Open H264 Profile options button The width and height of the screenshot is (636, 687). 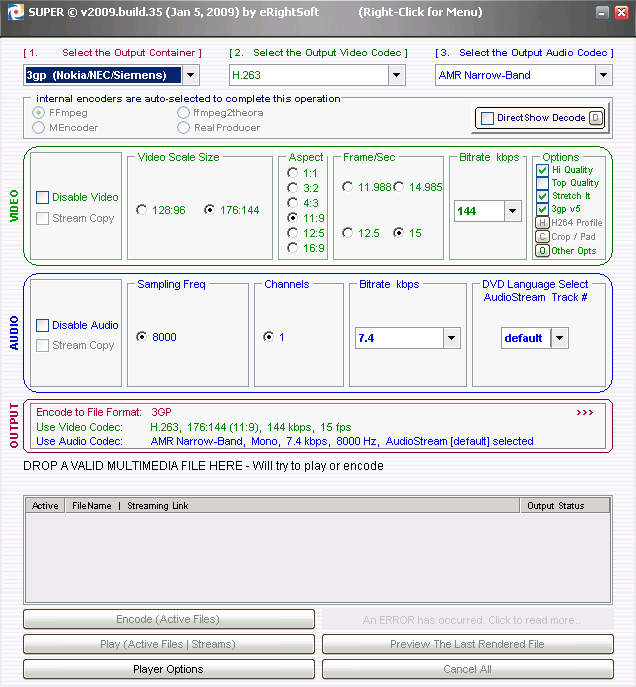542,223
